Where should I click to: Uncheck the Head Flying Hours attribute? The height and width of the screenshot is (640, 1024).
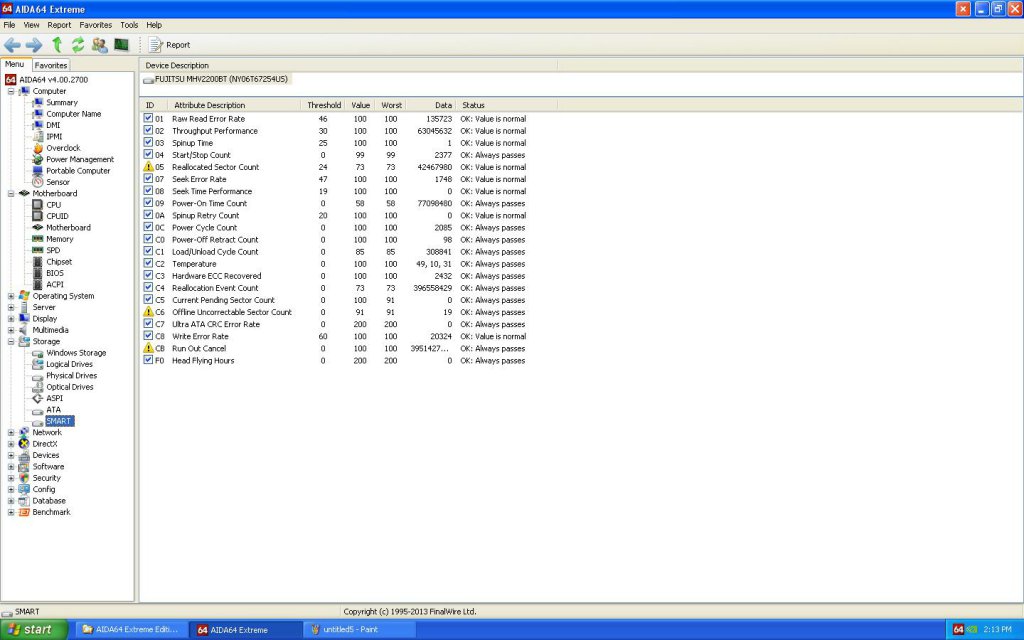tap(148, 360)
